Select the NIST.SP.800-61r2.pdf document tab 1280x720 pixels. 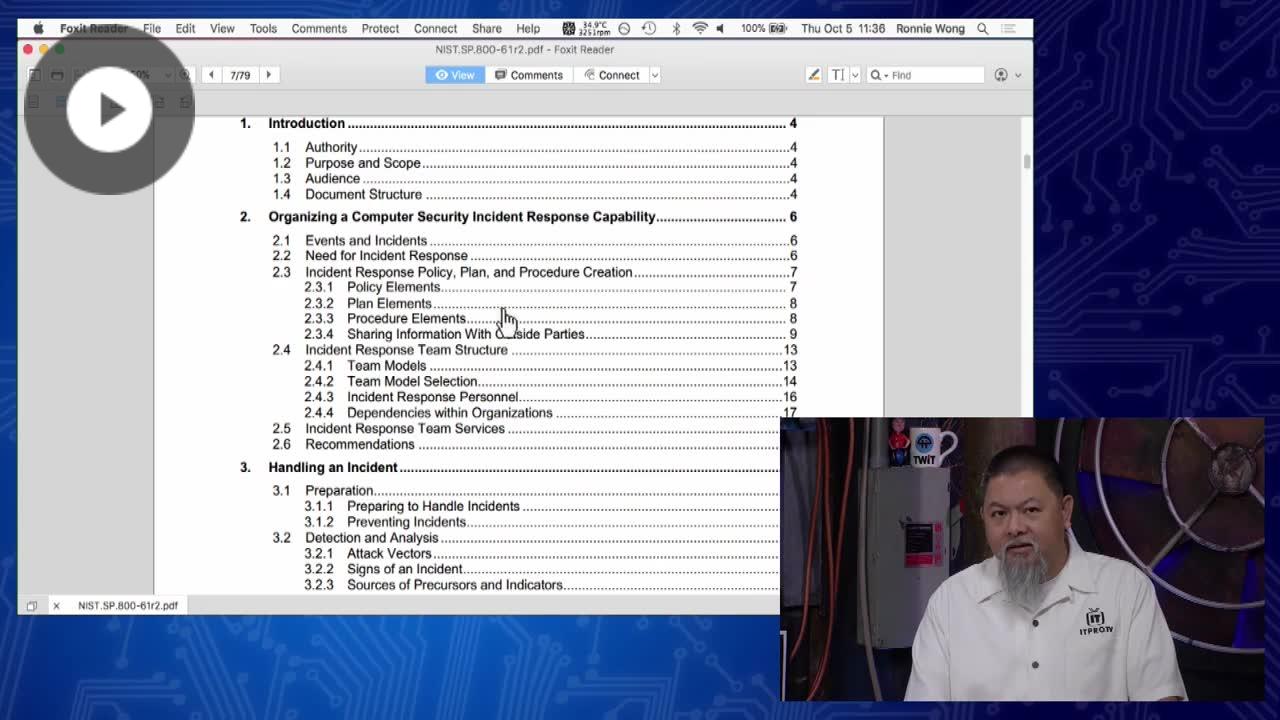[x=128, y=605]
